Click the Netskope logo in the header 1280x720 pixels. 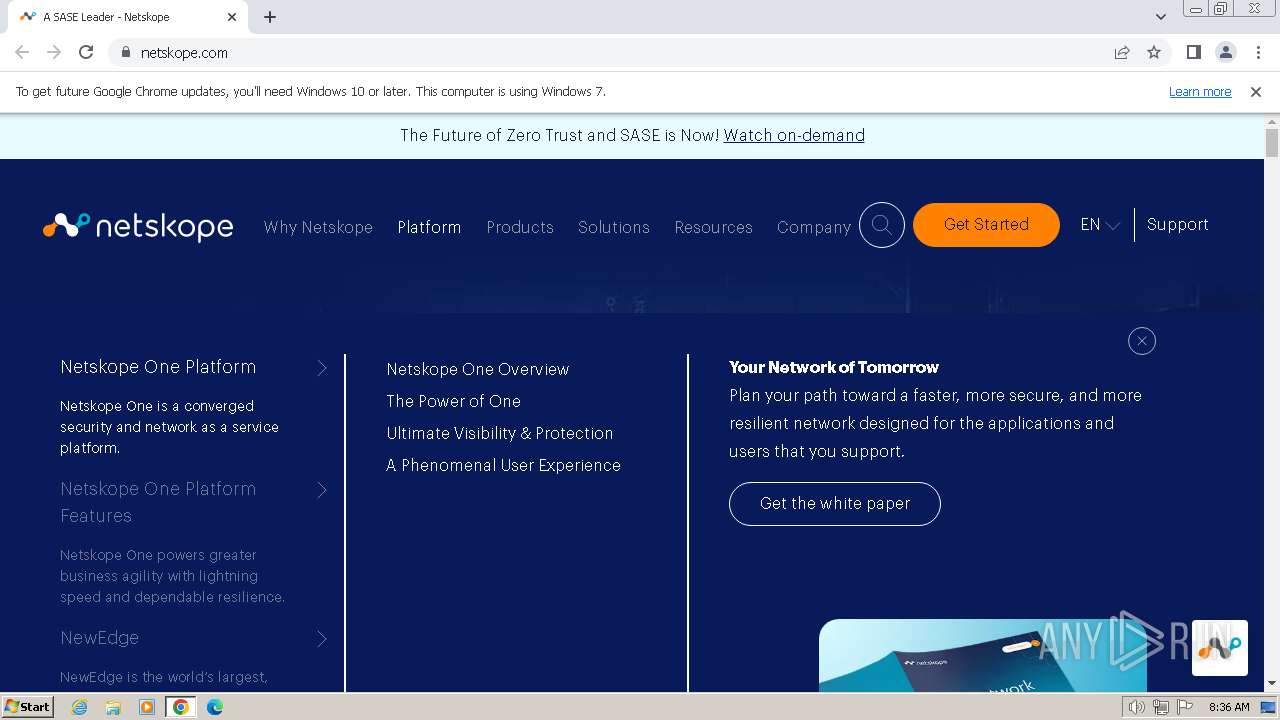138,226
